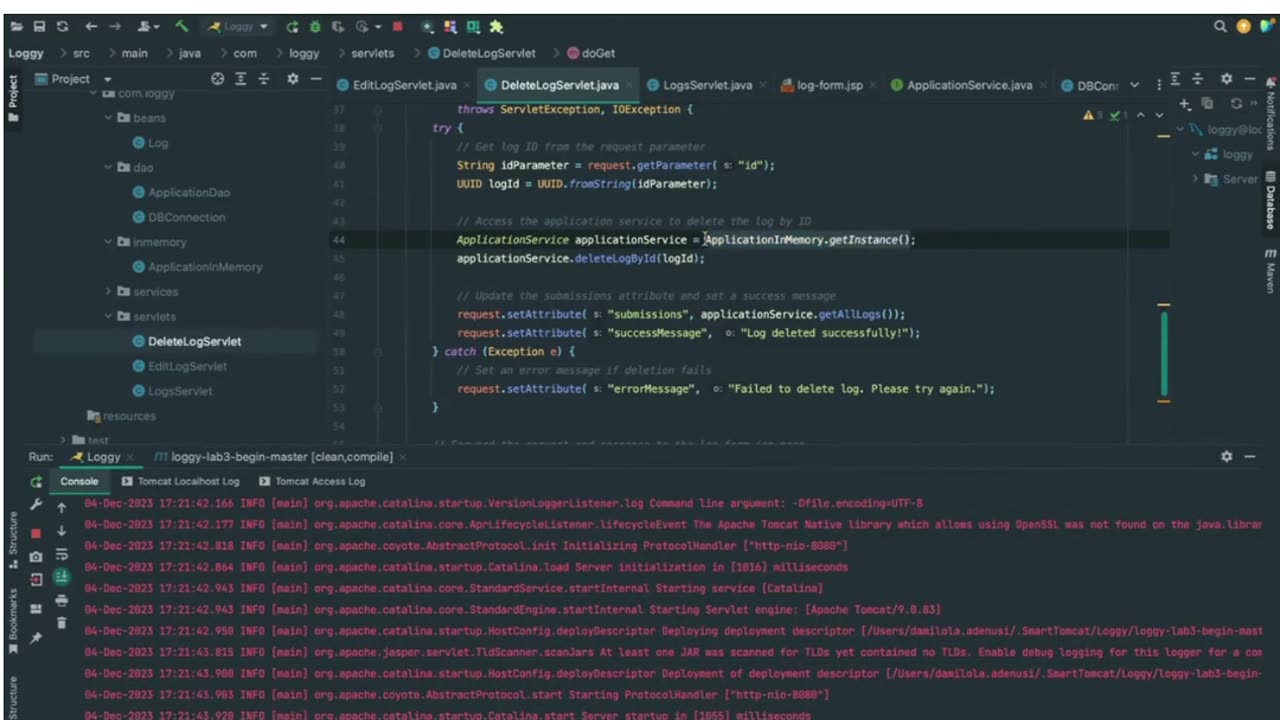Click the Build project hammer icon

(182, 27)
